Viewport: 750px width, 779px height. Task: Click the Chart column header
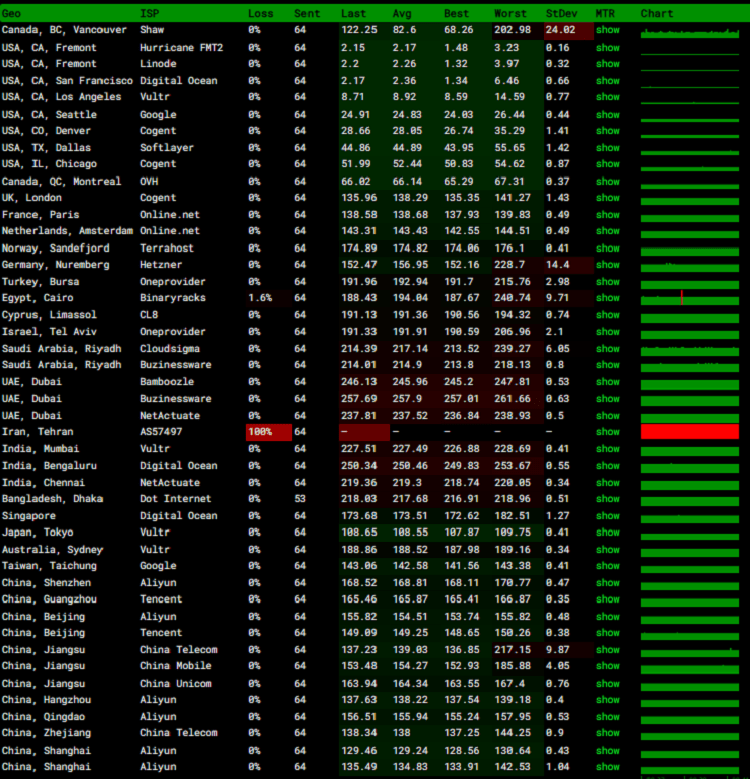pos(657,13)
